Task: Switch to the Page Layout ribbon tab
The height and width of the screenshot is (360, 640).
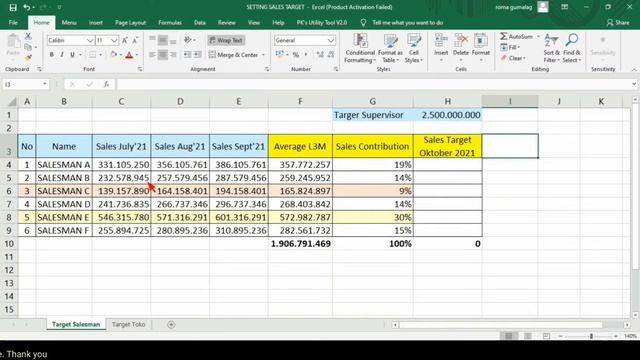Action: pyautogui.click(x=131, y=22)
